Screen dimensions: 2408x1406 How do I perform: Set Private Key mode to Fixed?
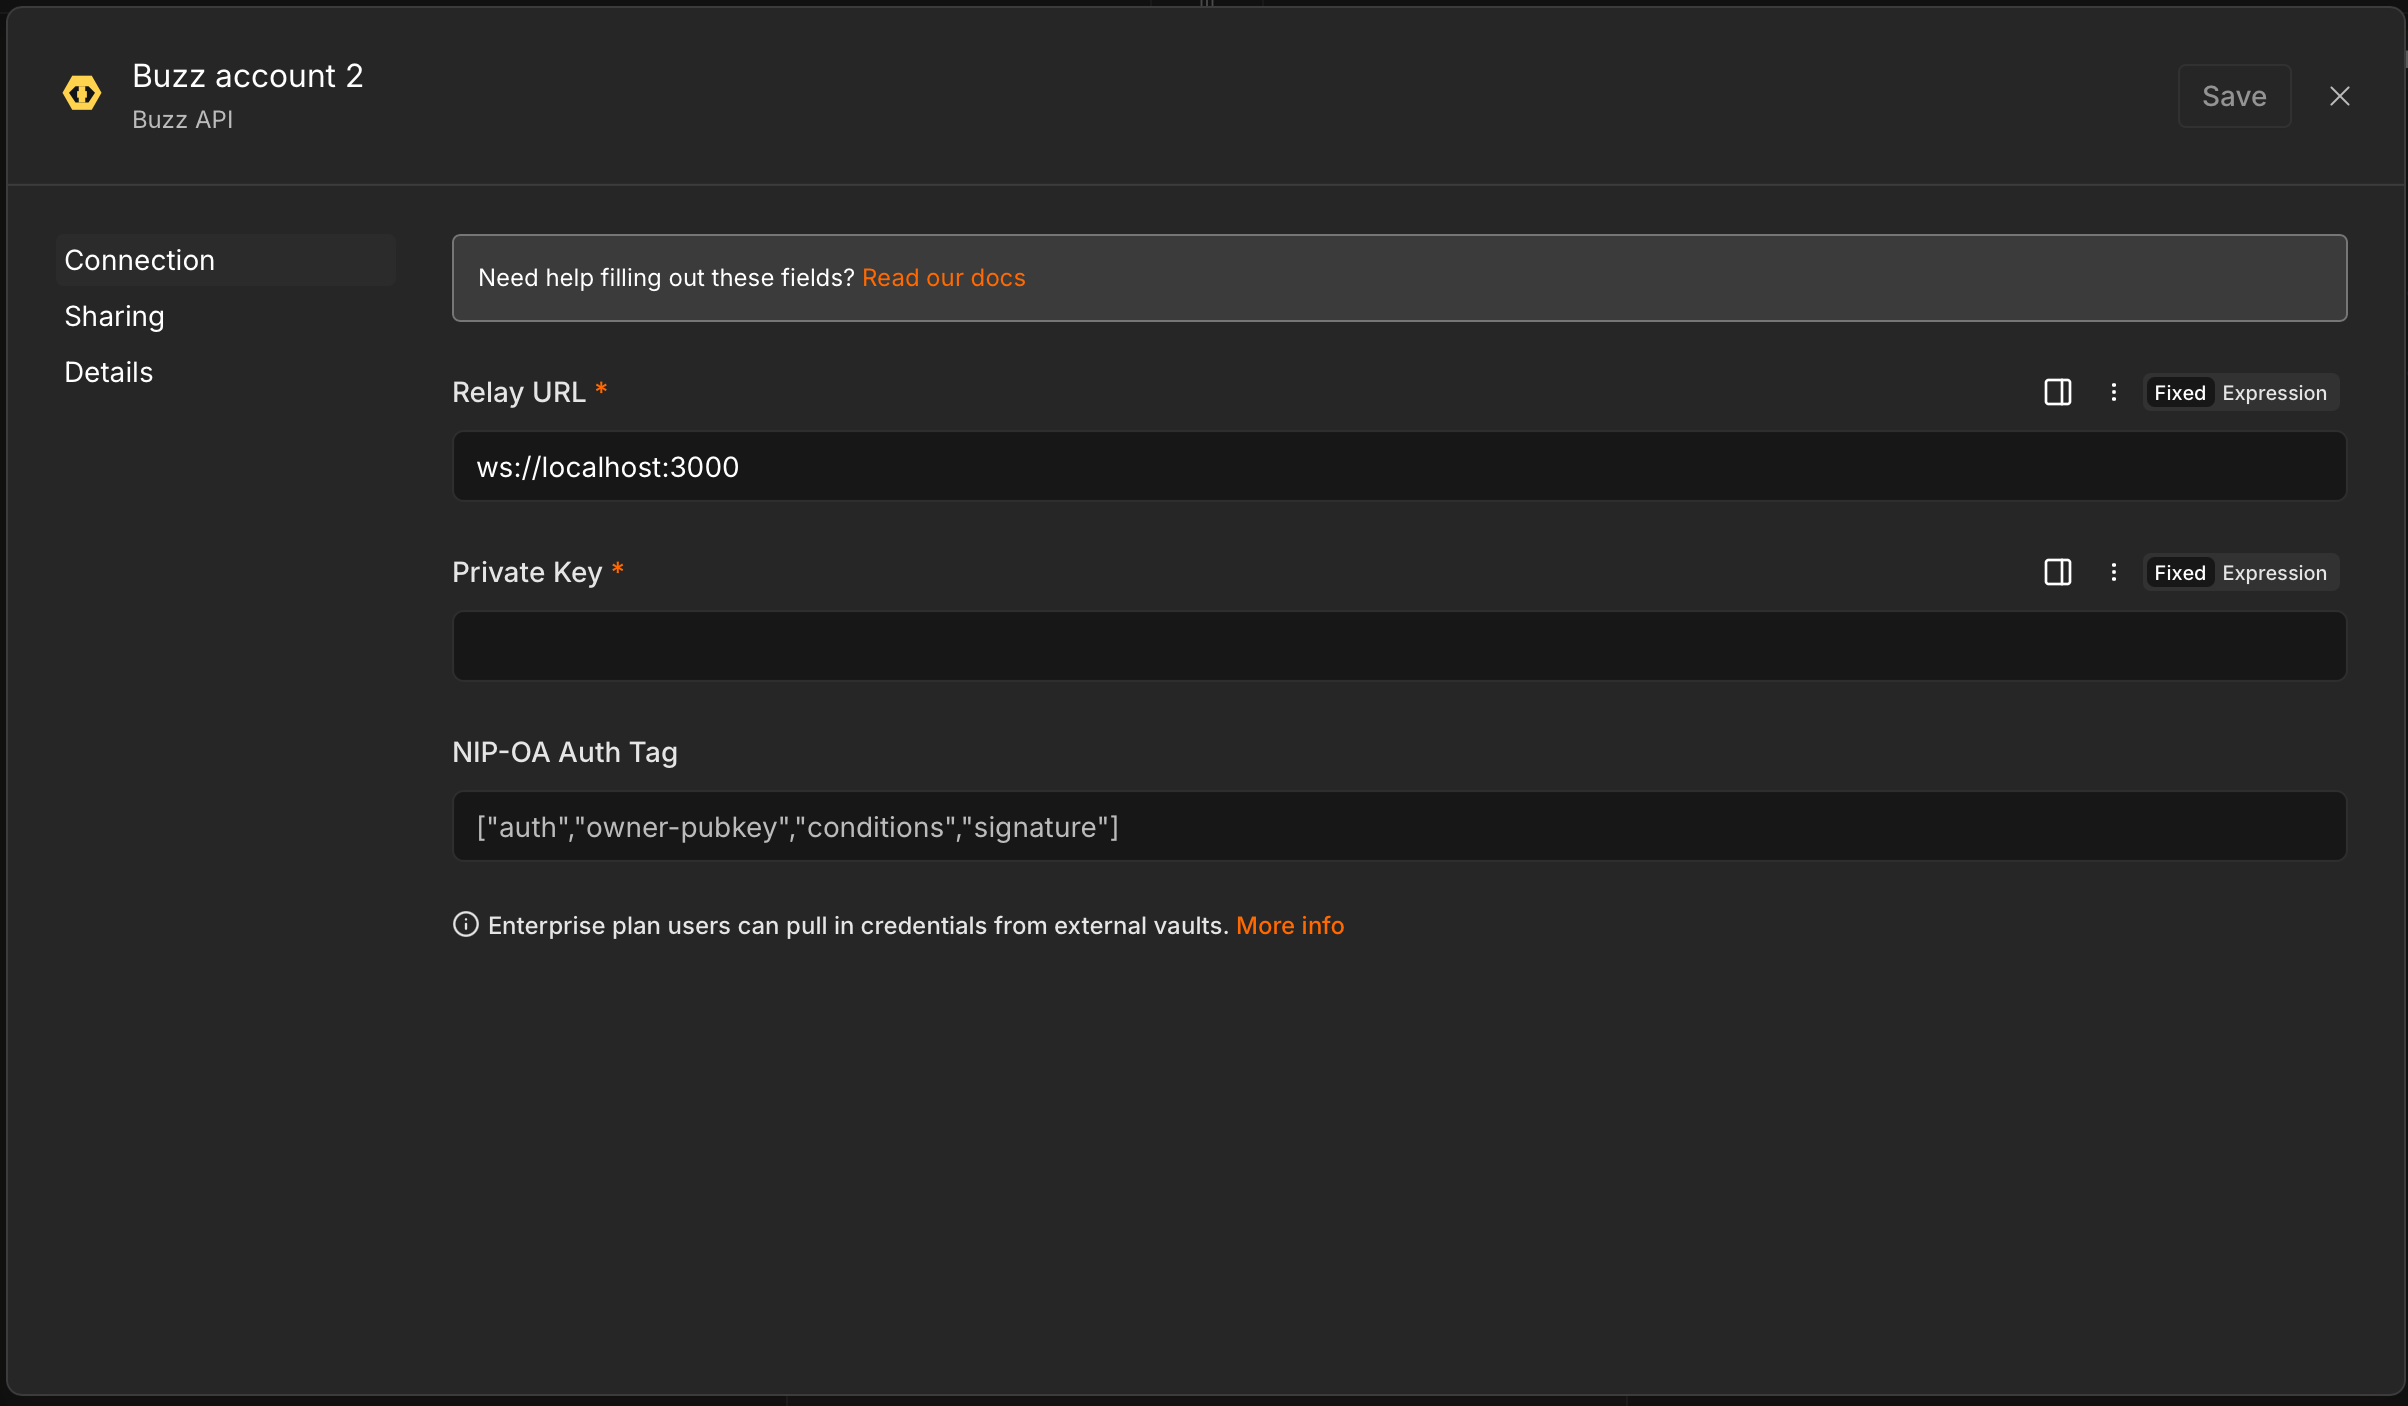(x=2180, y=573)
